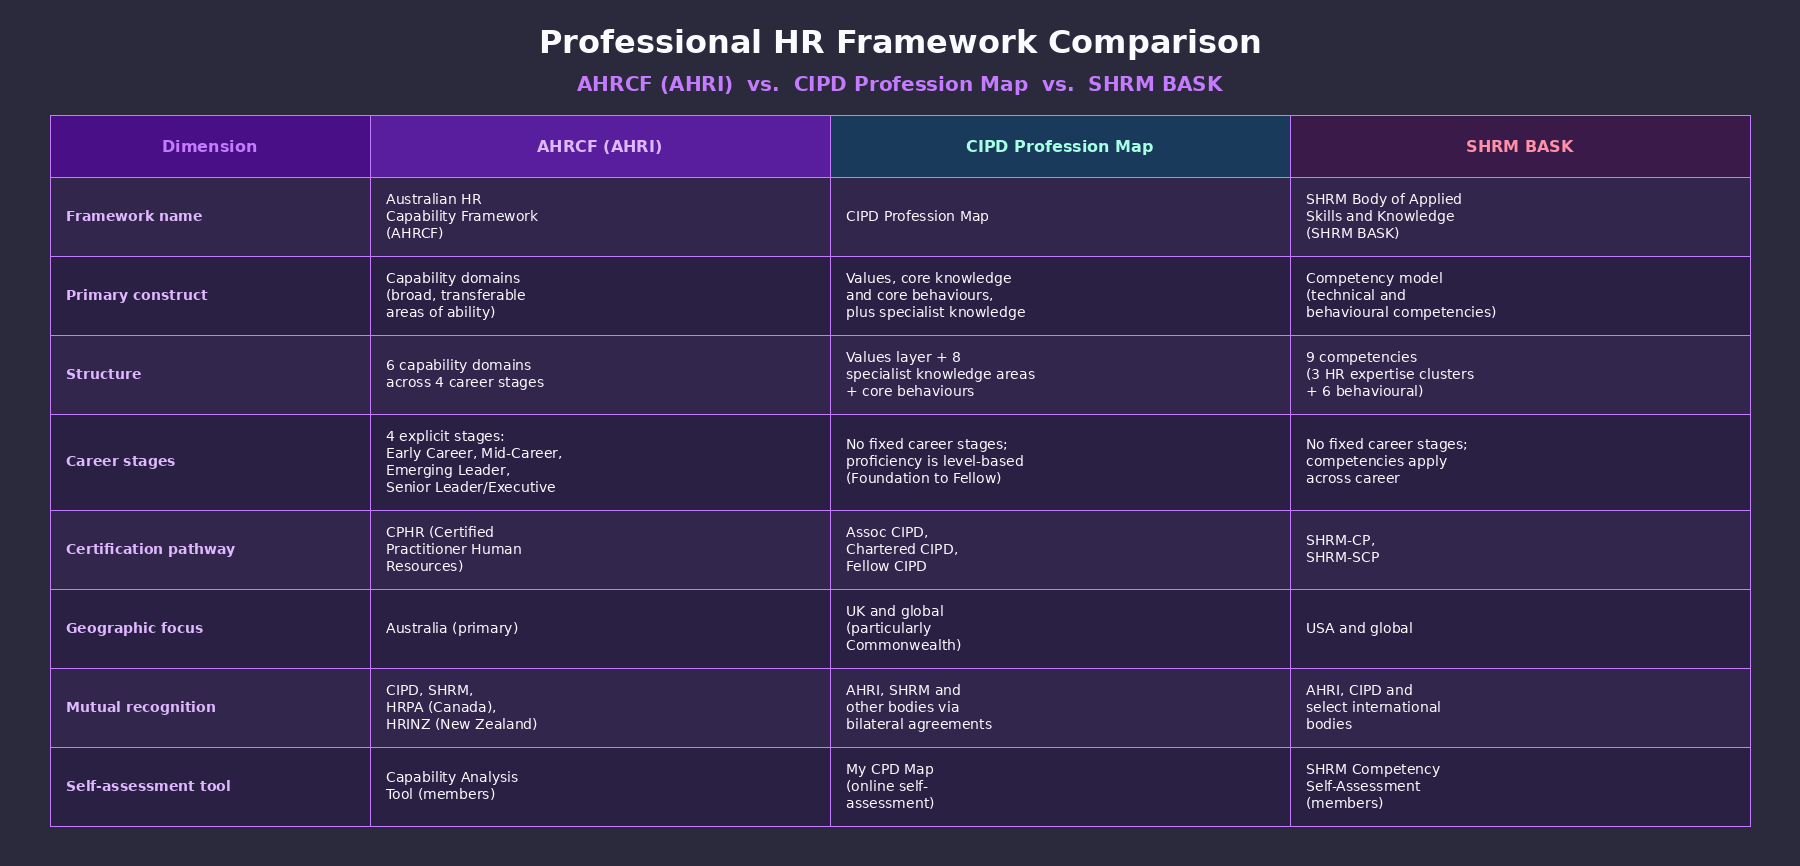1800x866 pixels.
Task: Click the 'UK and global (particularly Commonwealth)' cell
Action: pos(1060,629)
